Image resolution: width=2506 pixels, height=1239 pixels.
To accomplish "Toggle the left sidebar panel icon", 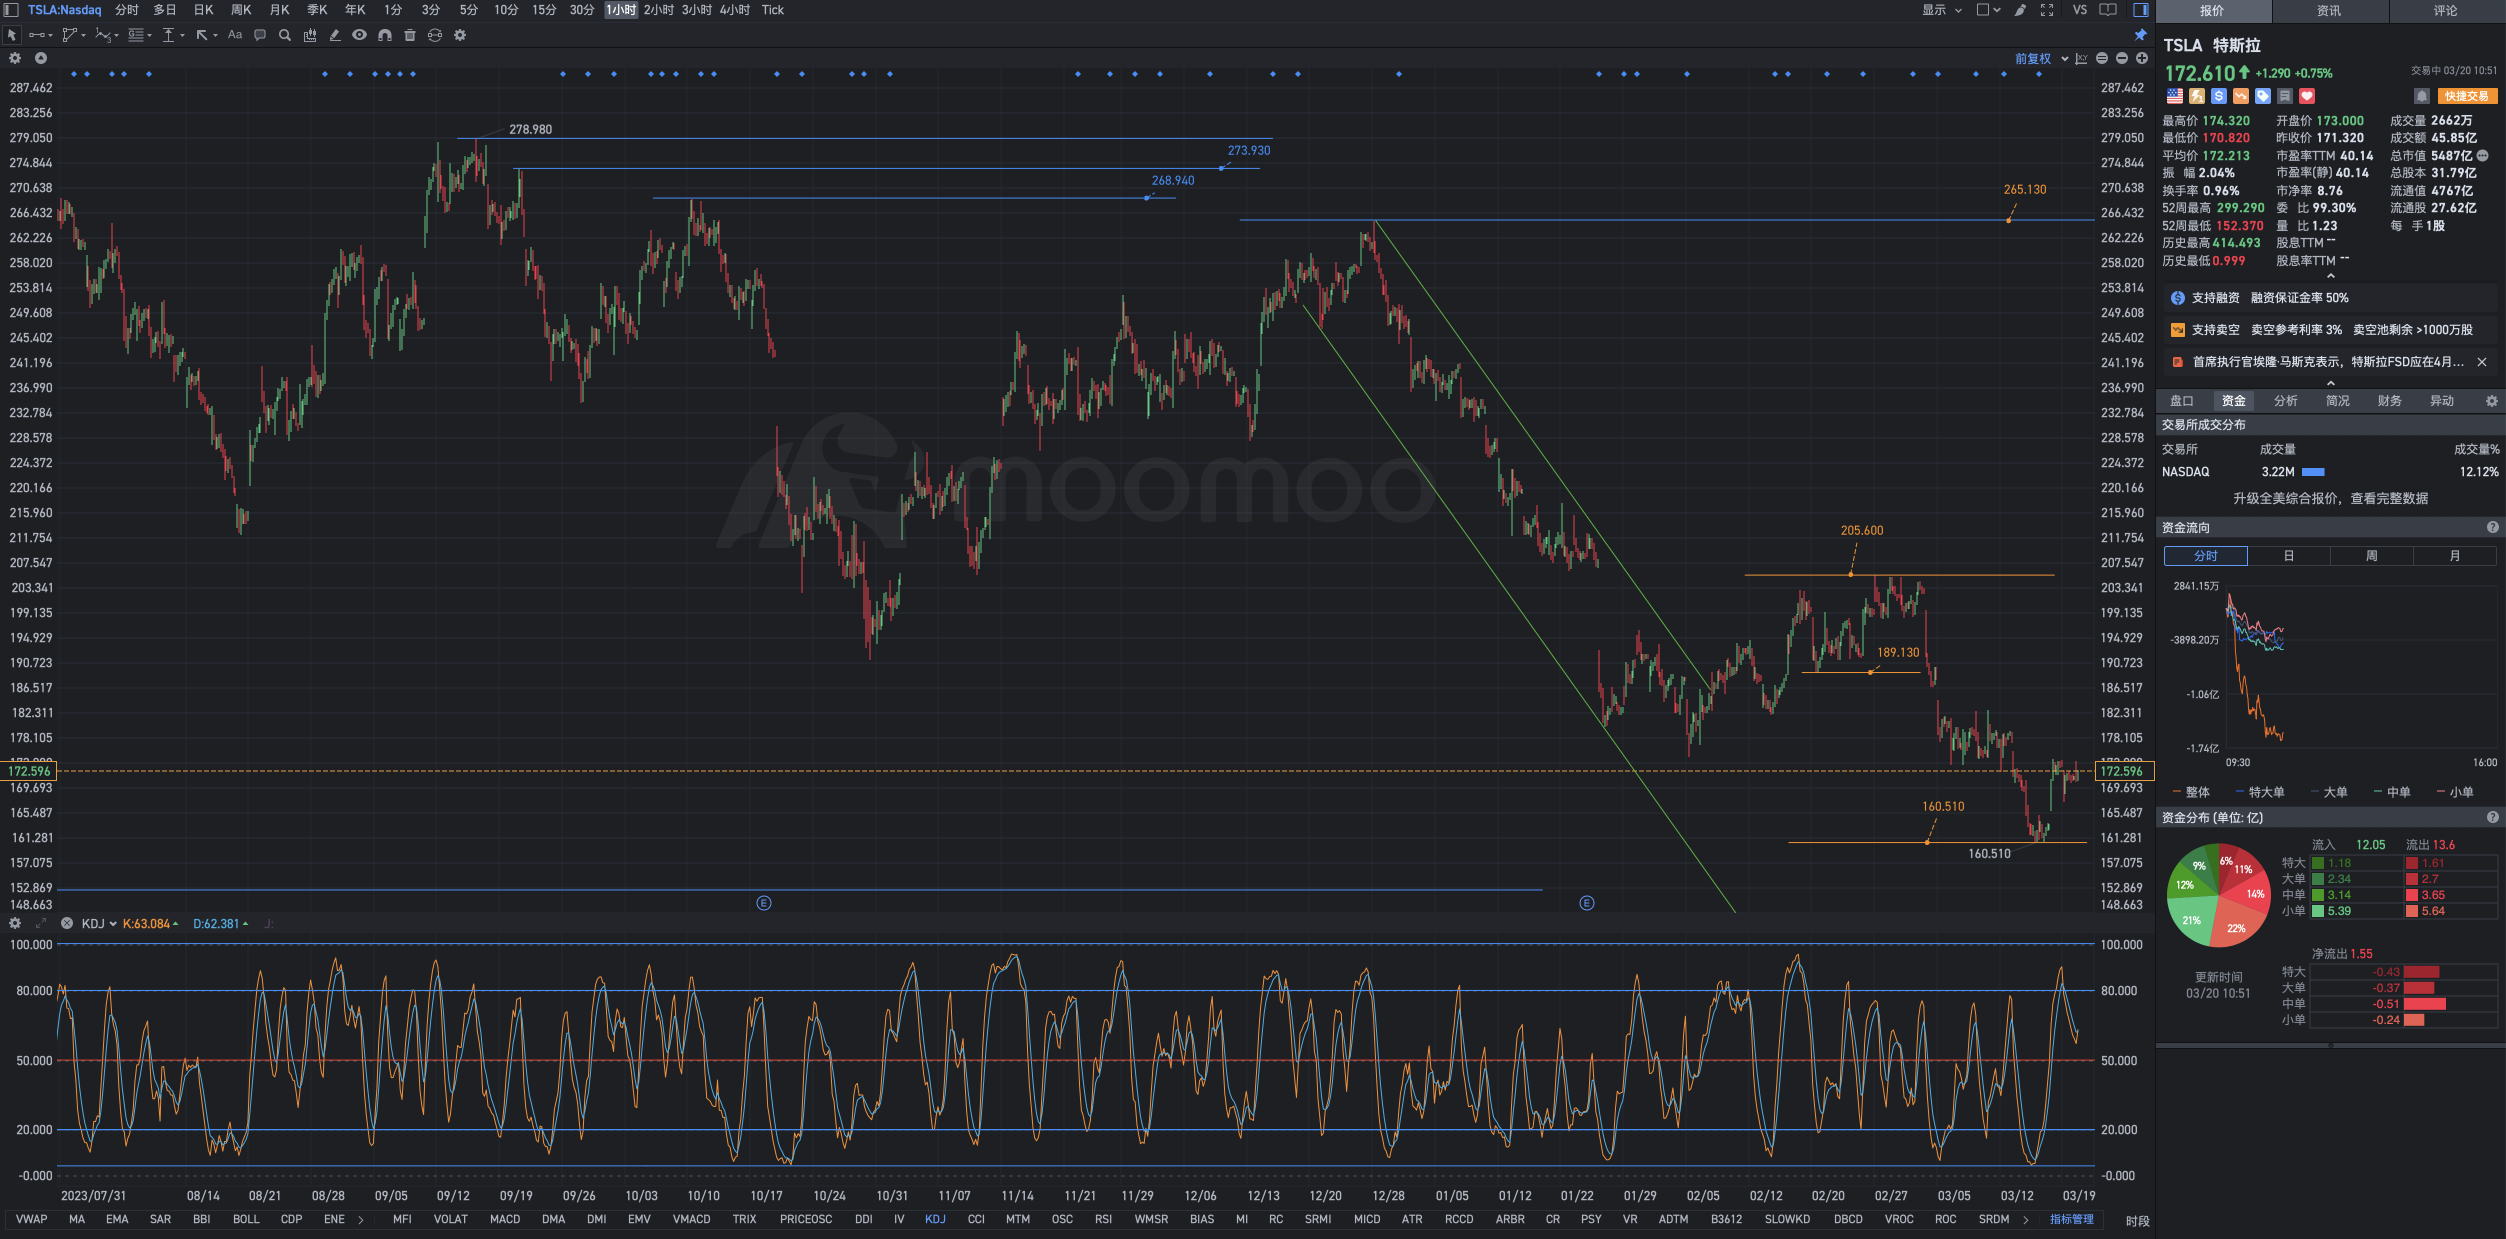I will [11, 10].
